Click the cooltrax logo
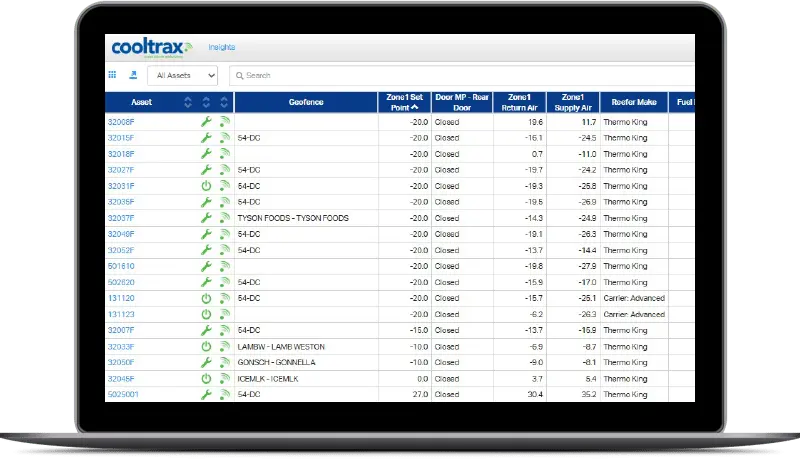 (152, 48)
